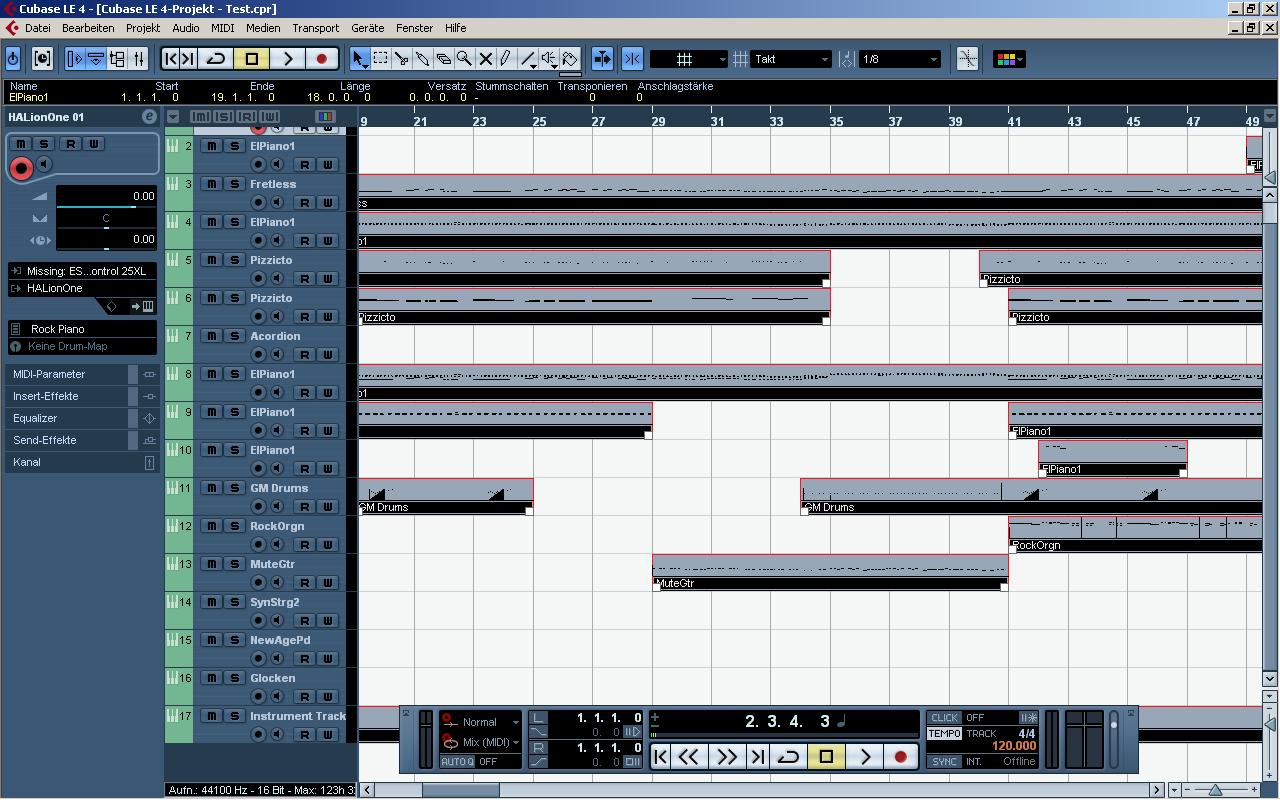Toggle CLICK metronome on transport panel

tap(944, 718)
